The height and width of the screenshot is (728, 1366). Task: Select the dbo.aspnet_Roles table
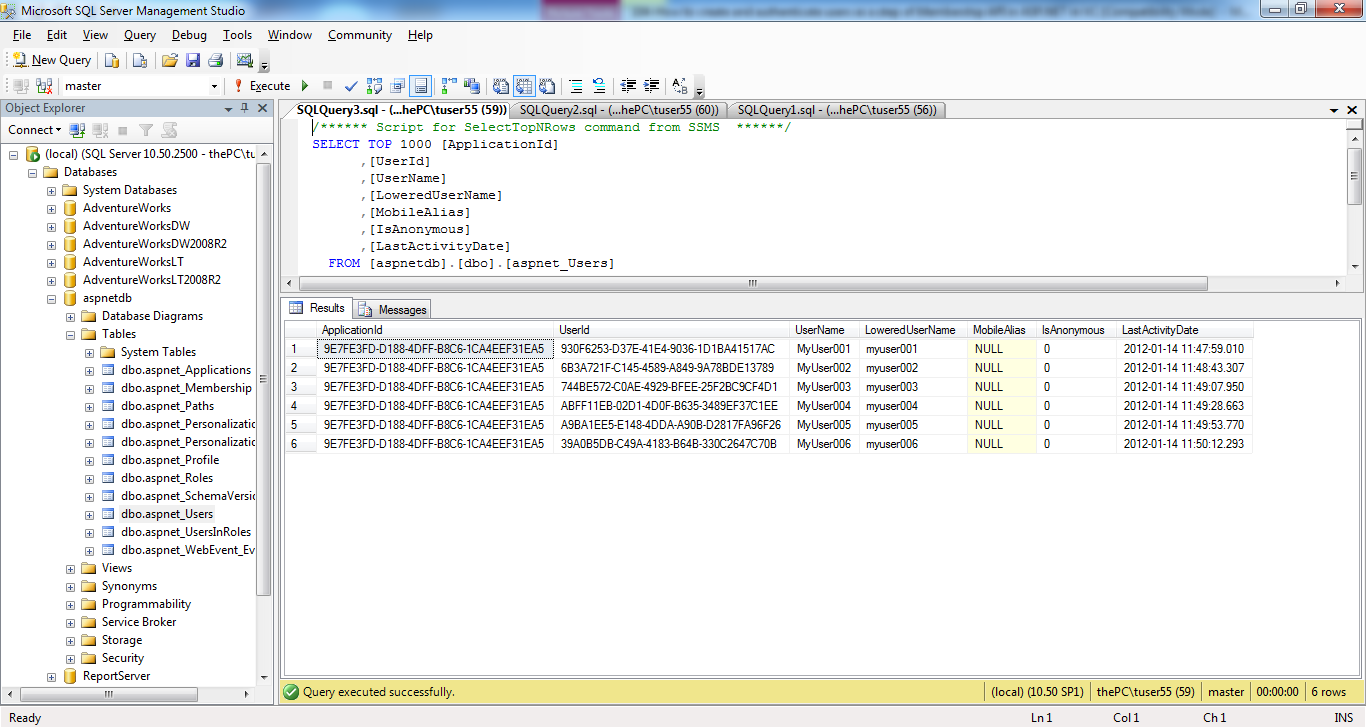[167, 478]
